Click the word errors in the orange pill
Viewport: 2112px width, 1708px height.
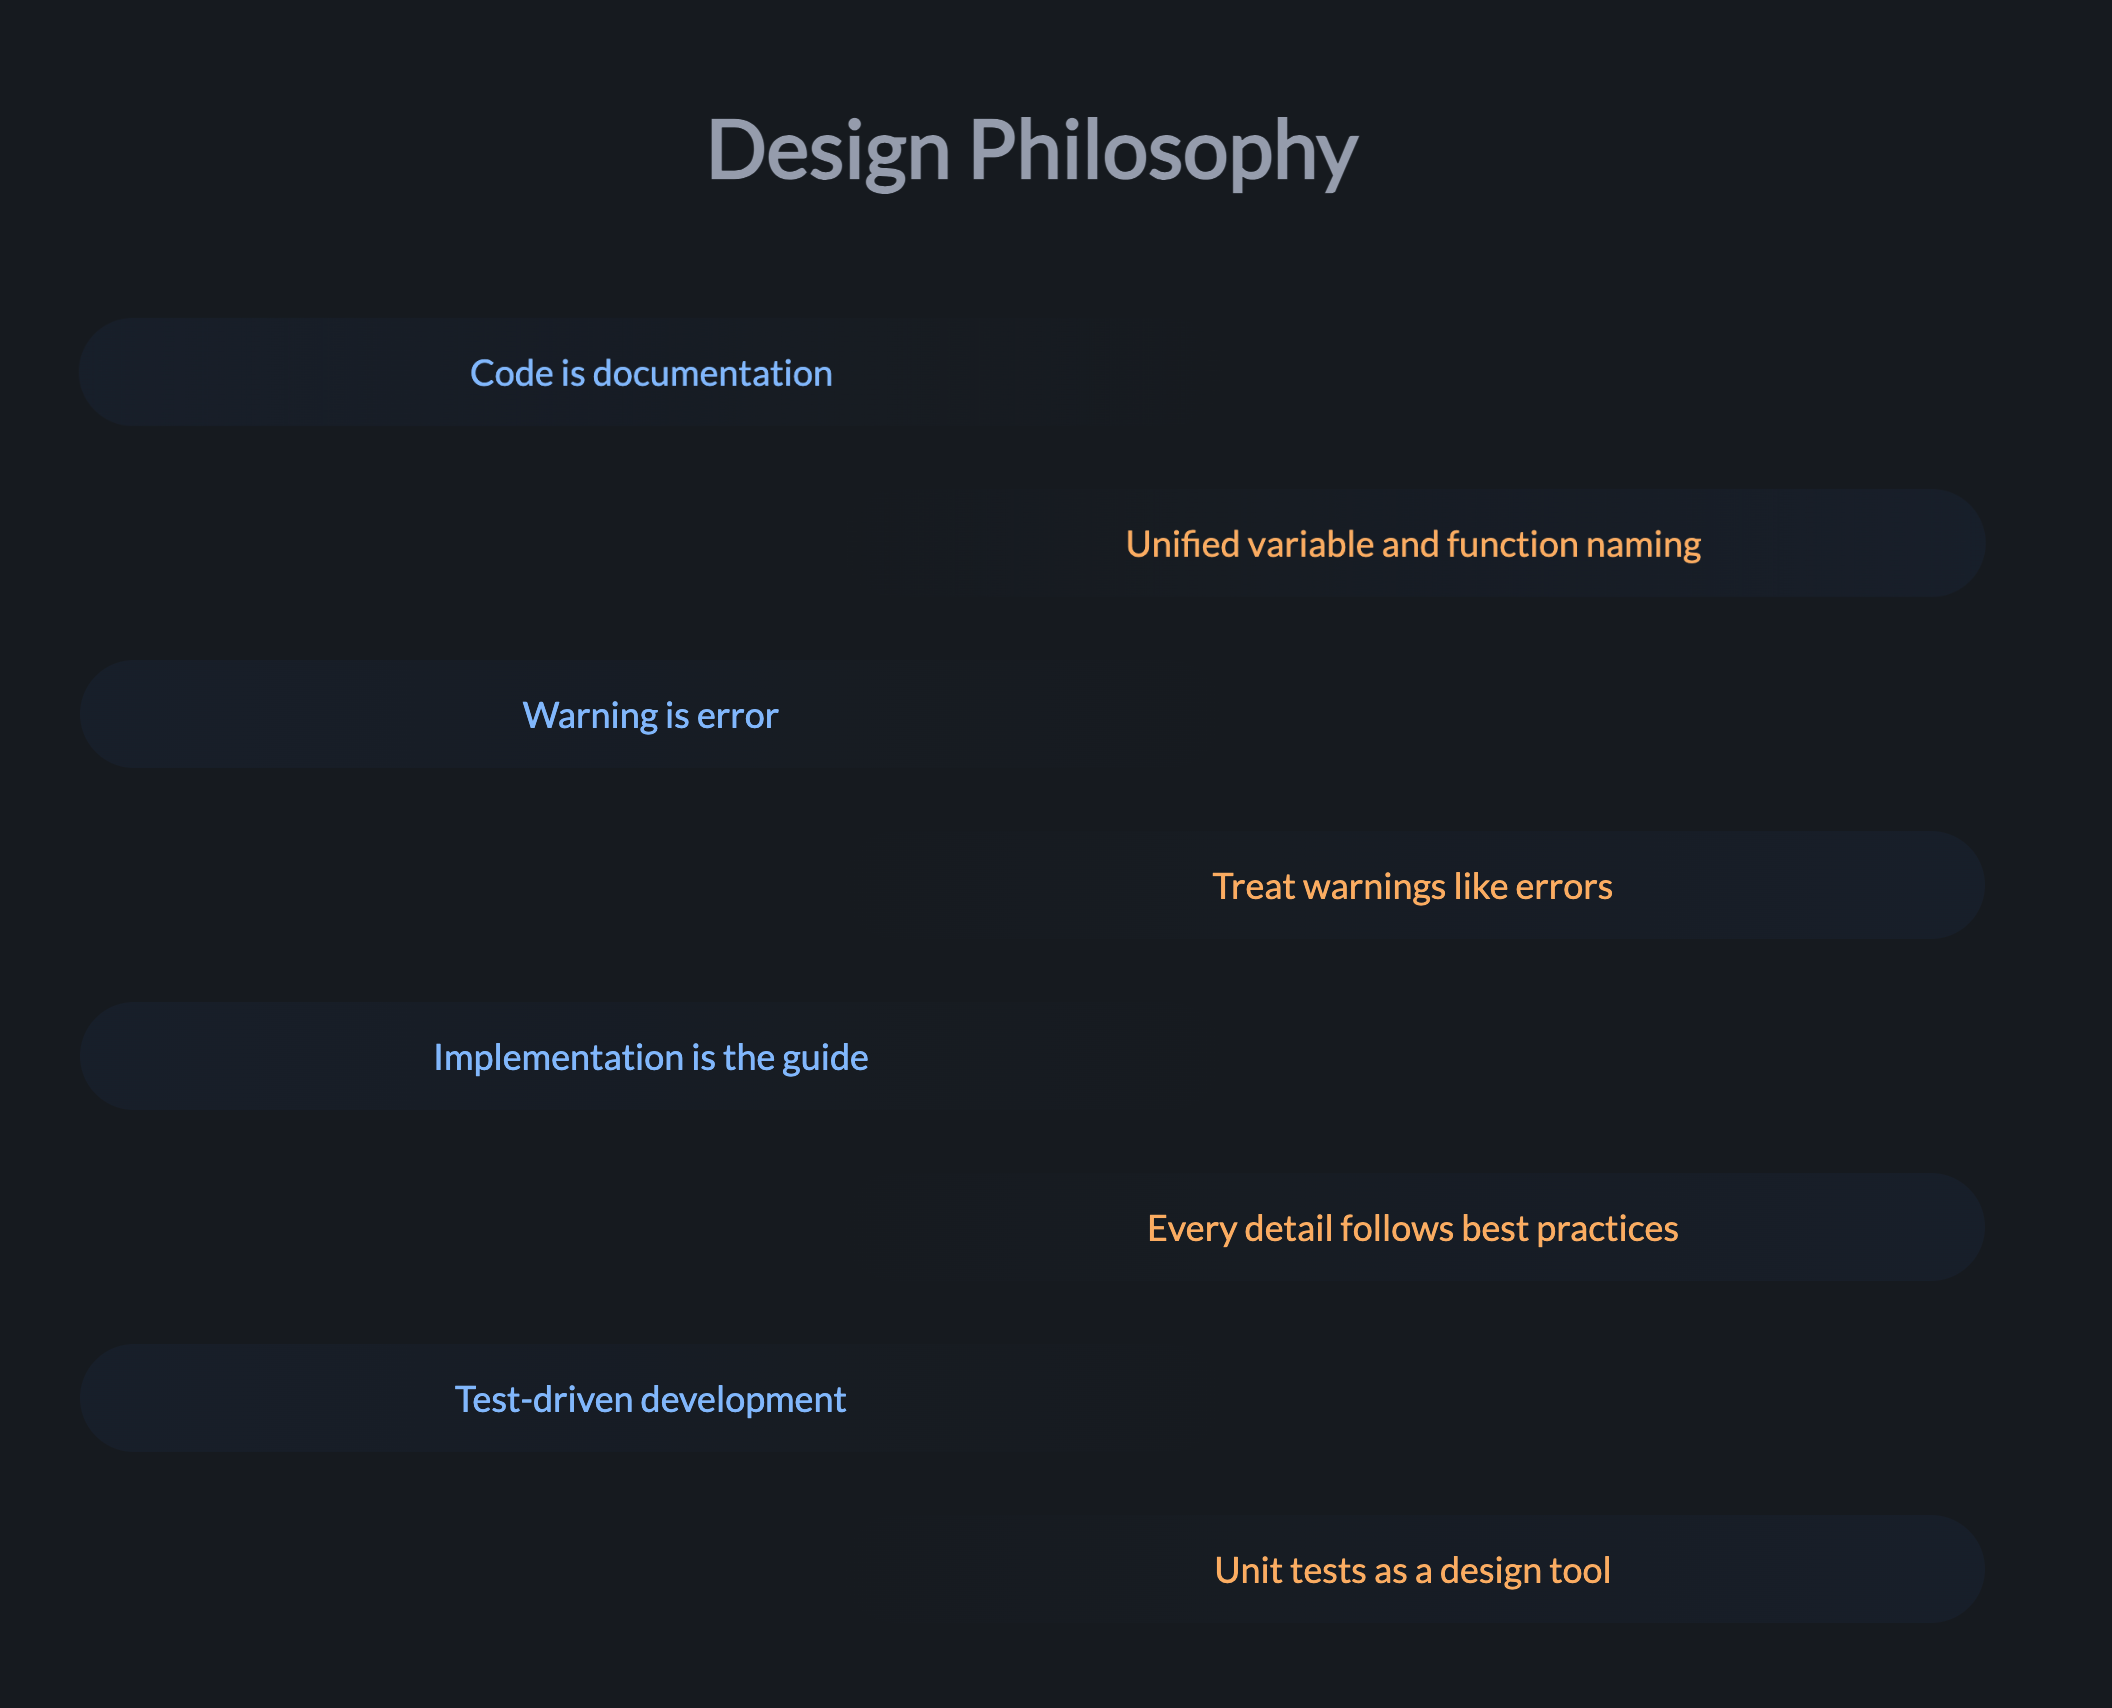[1564, 887]
